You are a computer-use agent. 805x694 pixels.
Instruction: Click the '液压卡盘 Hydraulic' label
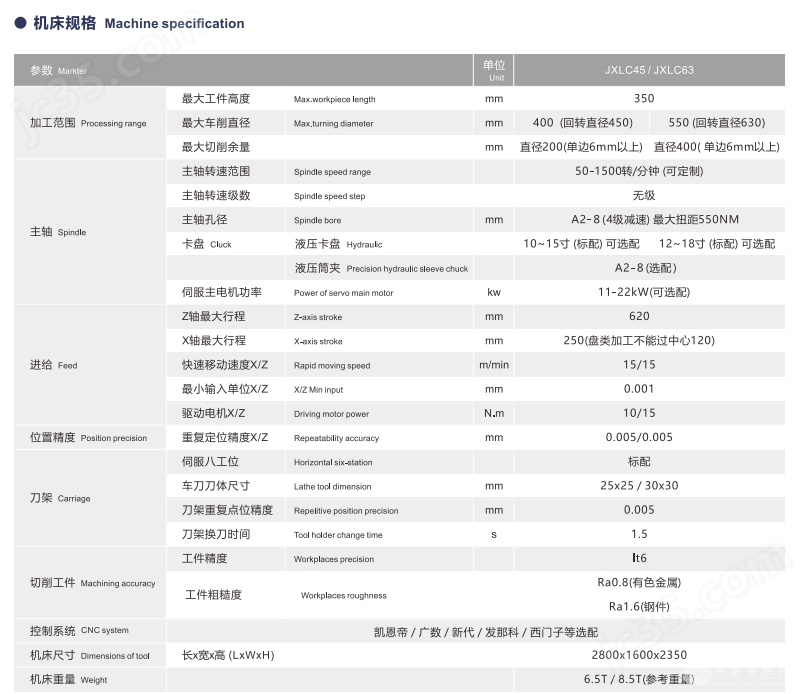[x=338, y=244]
